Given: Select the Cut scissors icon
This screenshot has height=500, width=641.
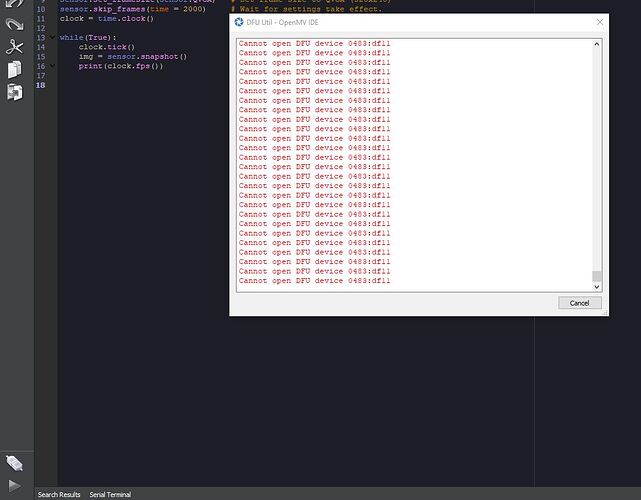Looking at the screenshot, I should (x=14, y=47).
